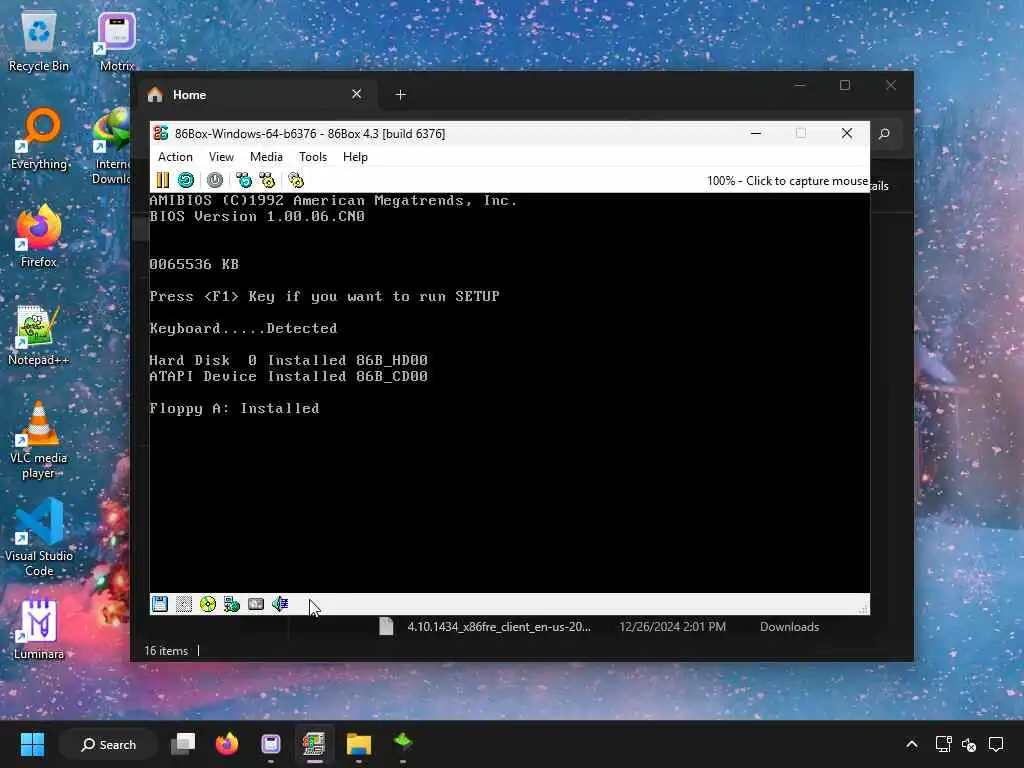1024x768 pixels.
Task: Open the View menu
Action: (221, 157)
